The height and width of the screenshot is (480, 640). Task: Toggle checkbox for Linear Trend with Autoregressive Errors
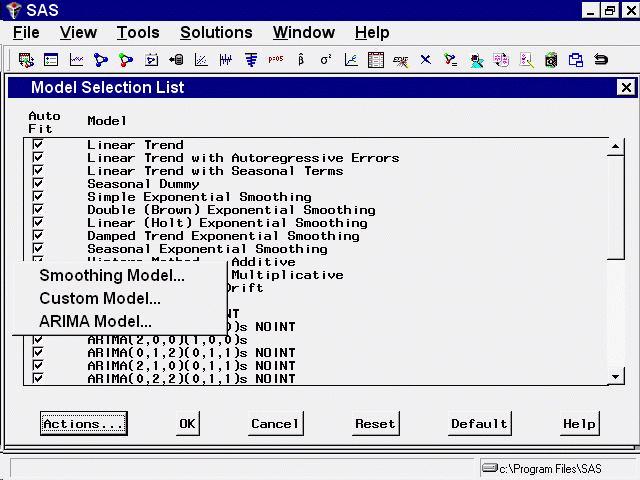(x=38, y=158)
